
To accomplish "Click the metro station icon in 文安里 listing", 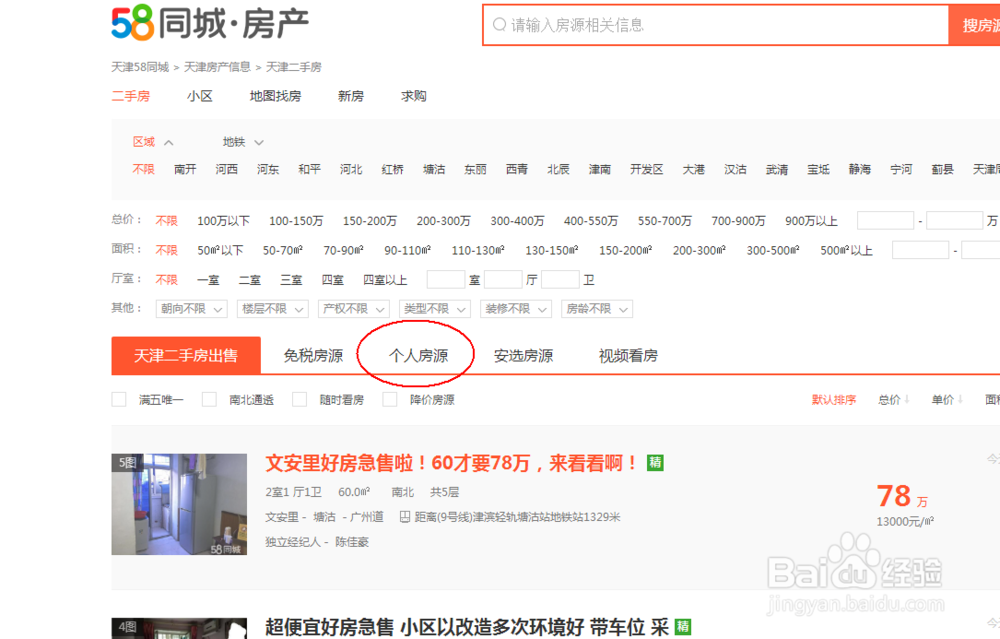I will coord(404,517).
